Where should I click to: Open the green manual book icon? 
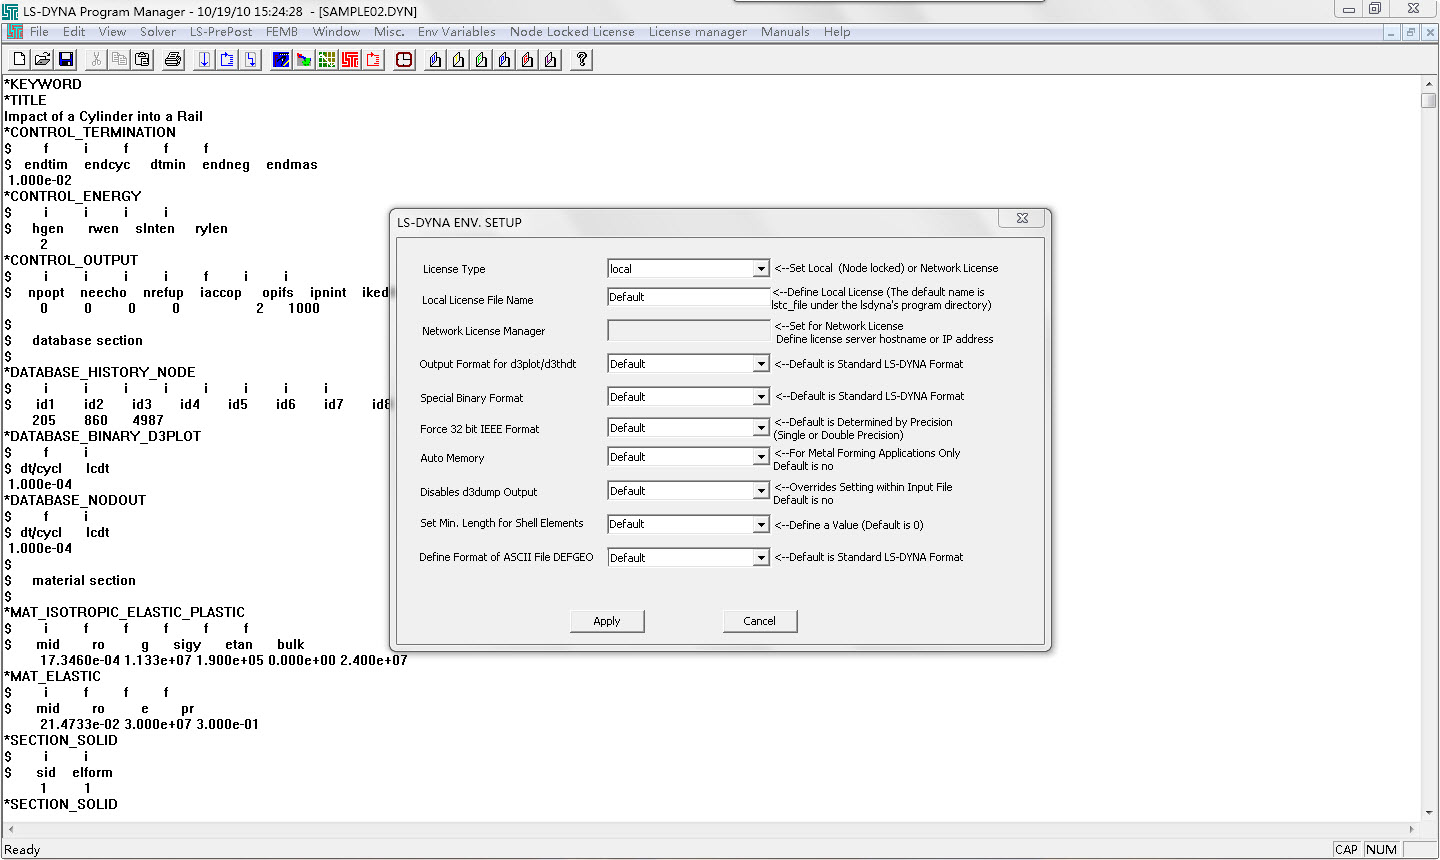(x=481, y=60)
